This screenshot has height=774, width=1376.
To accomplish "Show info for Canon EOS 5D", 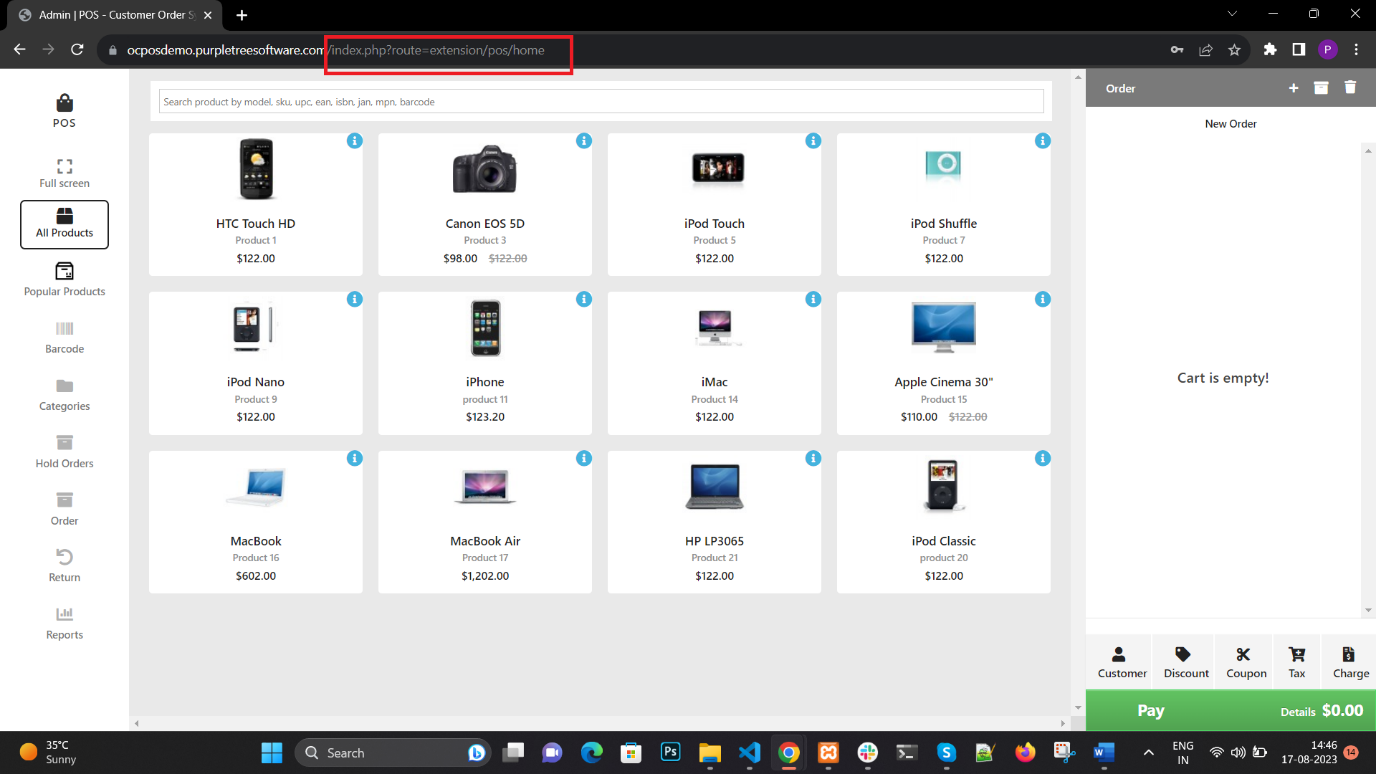I will click(x=584, y=141).
